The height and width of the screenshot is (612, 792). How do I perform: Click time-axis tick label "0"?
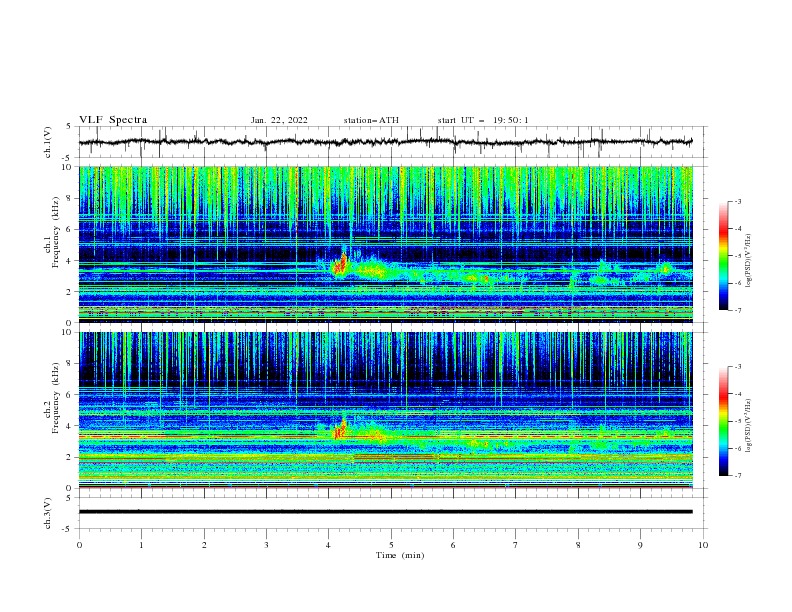79,545
